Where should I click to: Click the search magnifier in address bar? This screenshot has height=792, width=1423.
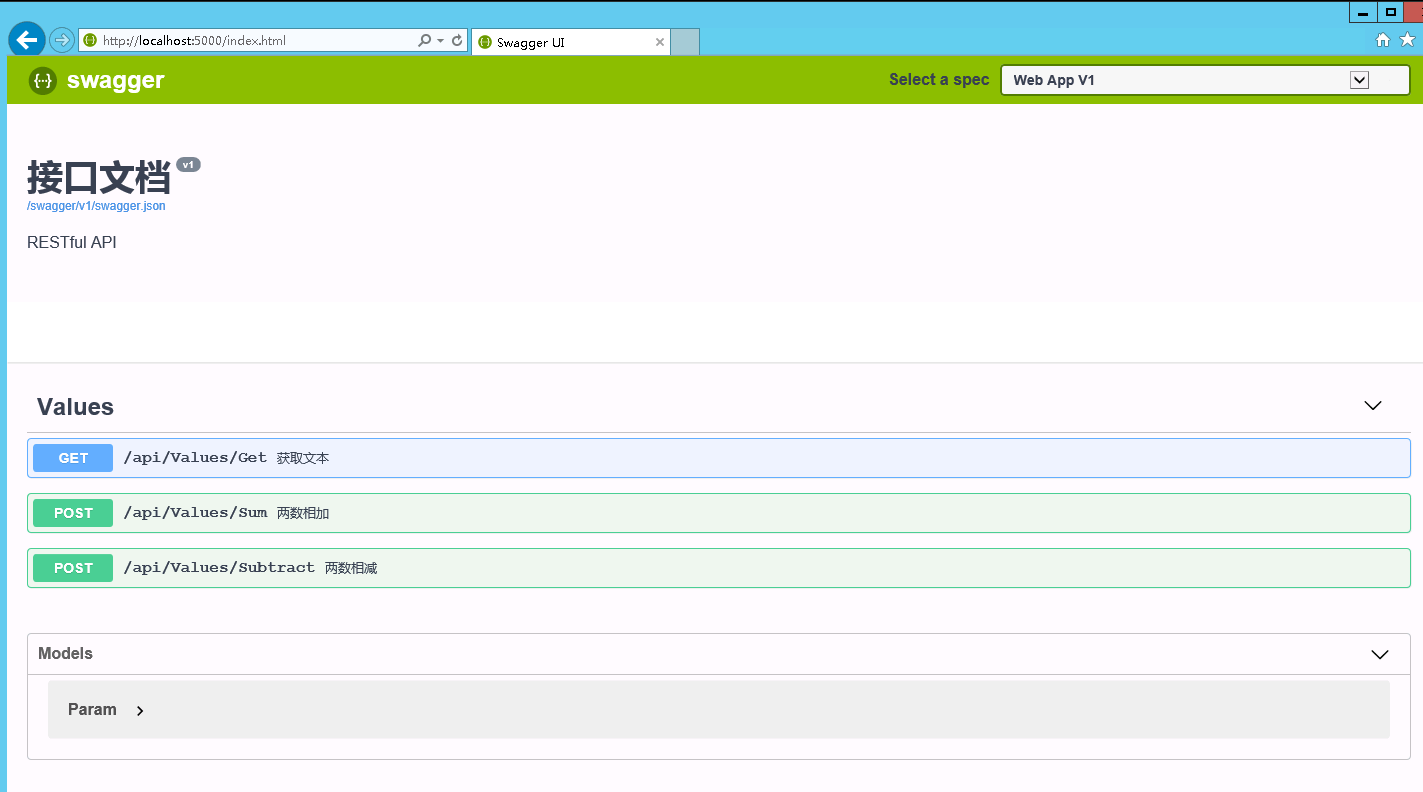click(424, 40)
